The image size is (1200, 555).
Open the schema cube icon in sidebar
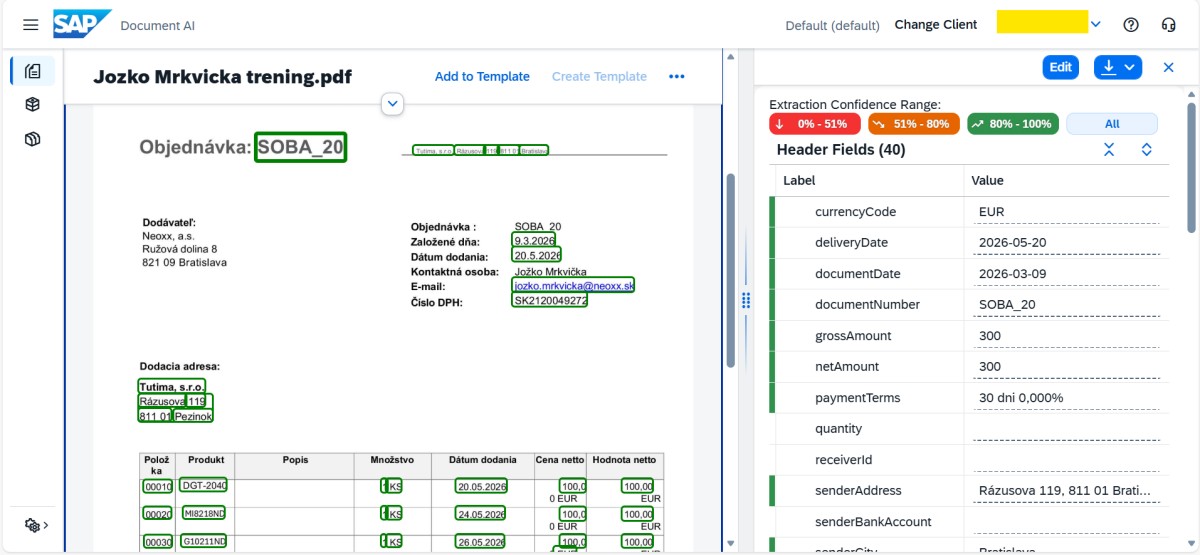tap(32, 105)
